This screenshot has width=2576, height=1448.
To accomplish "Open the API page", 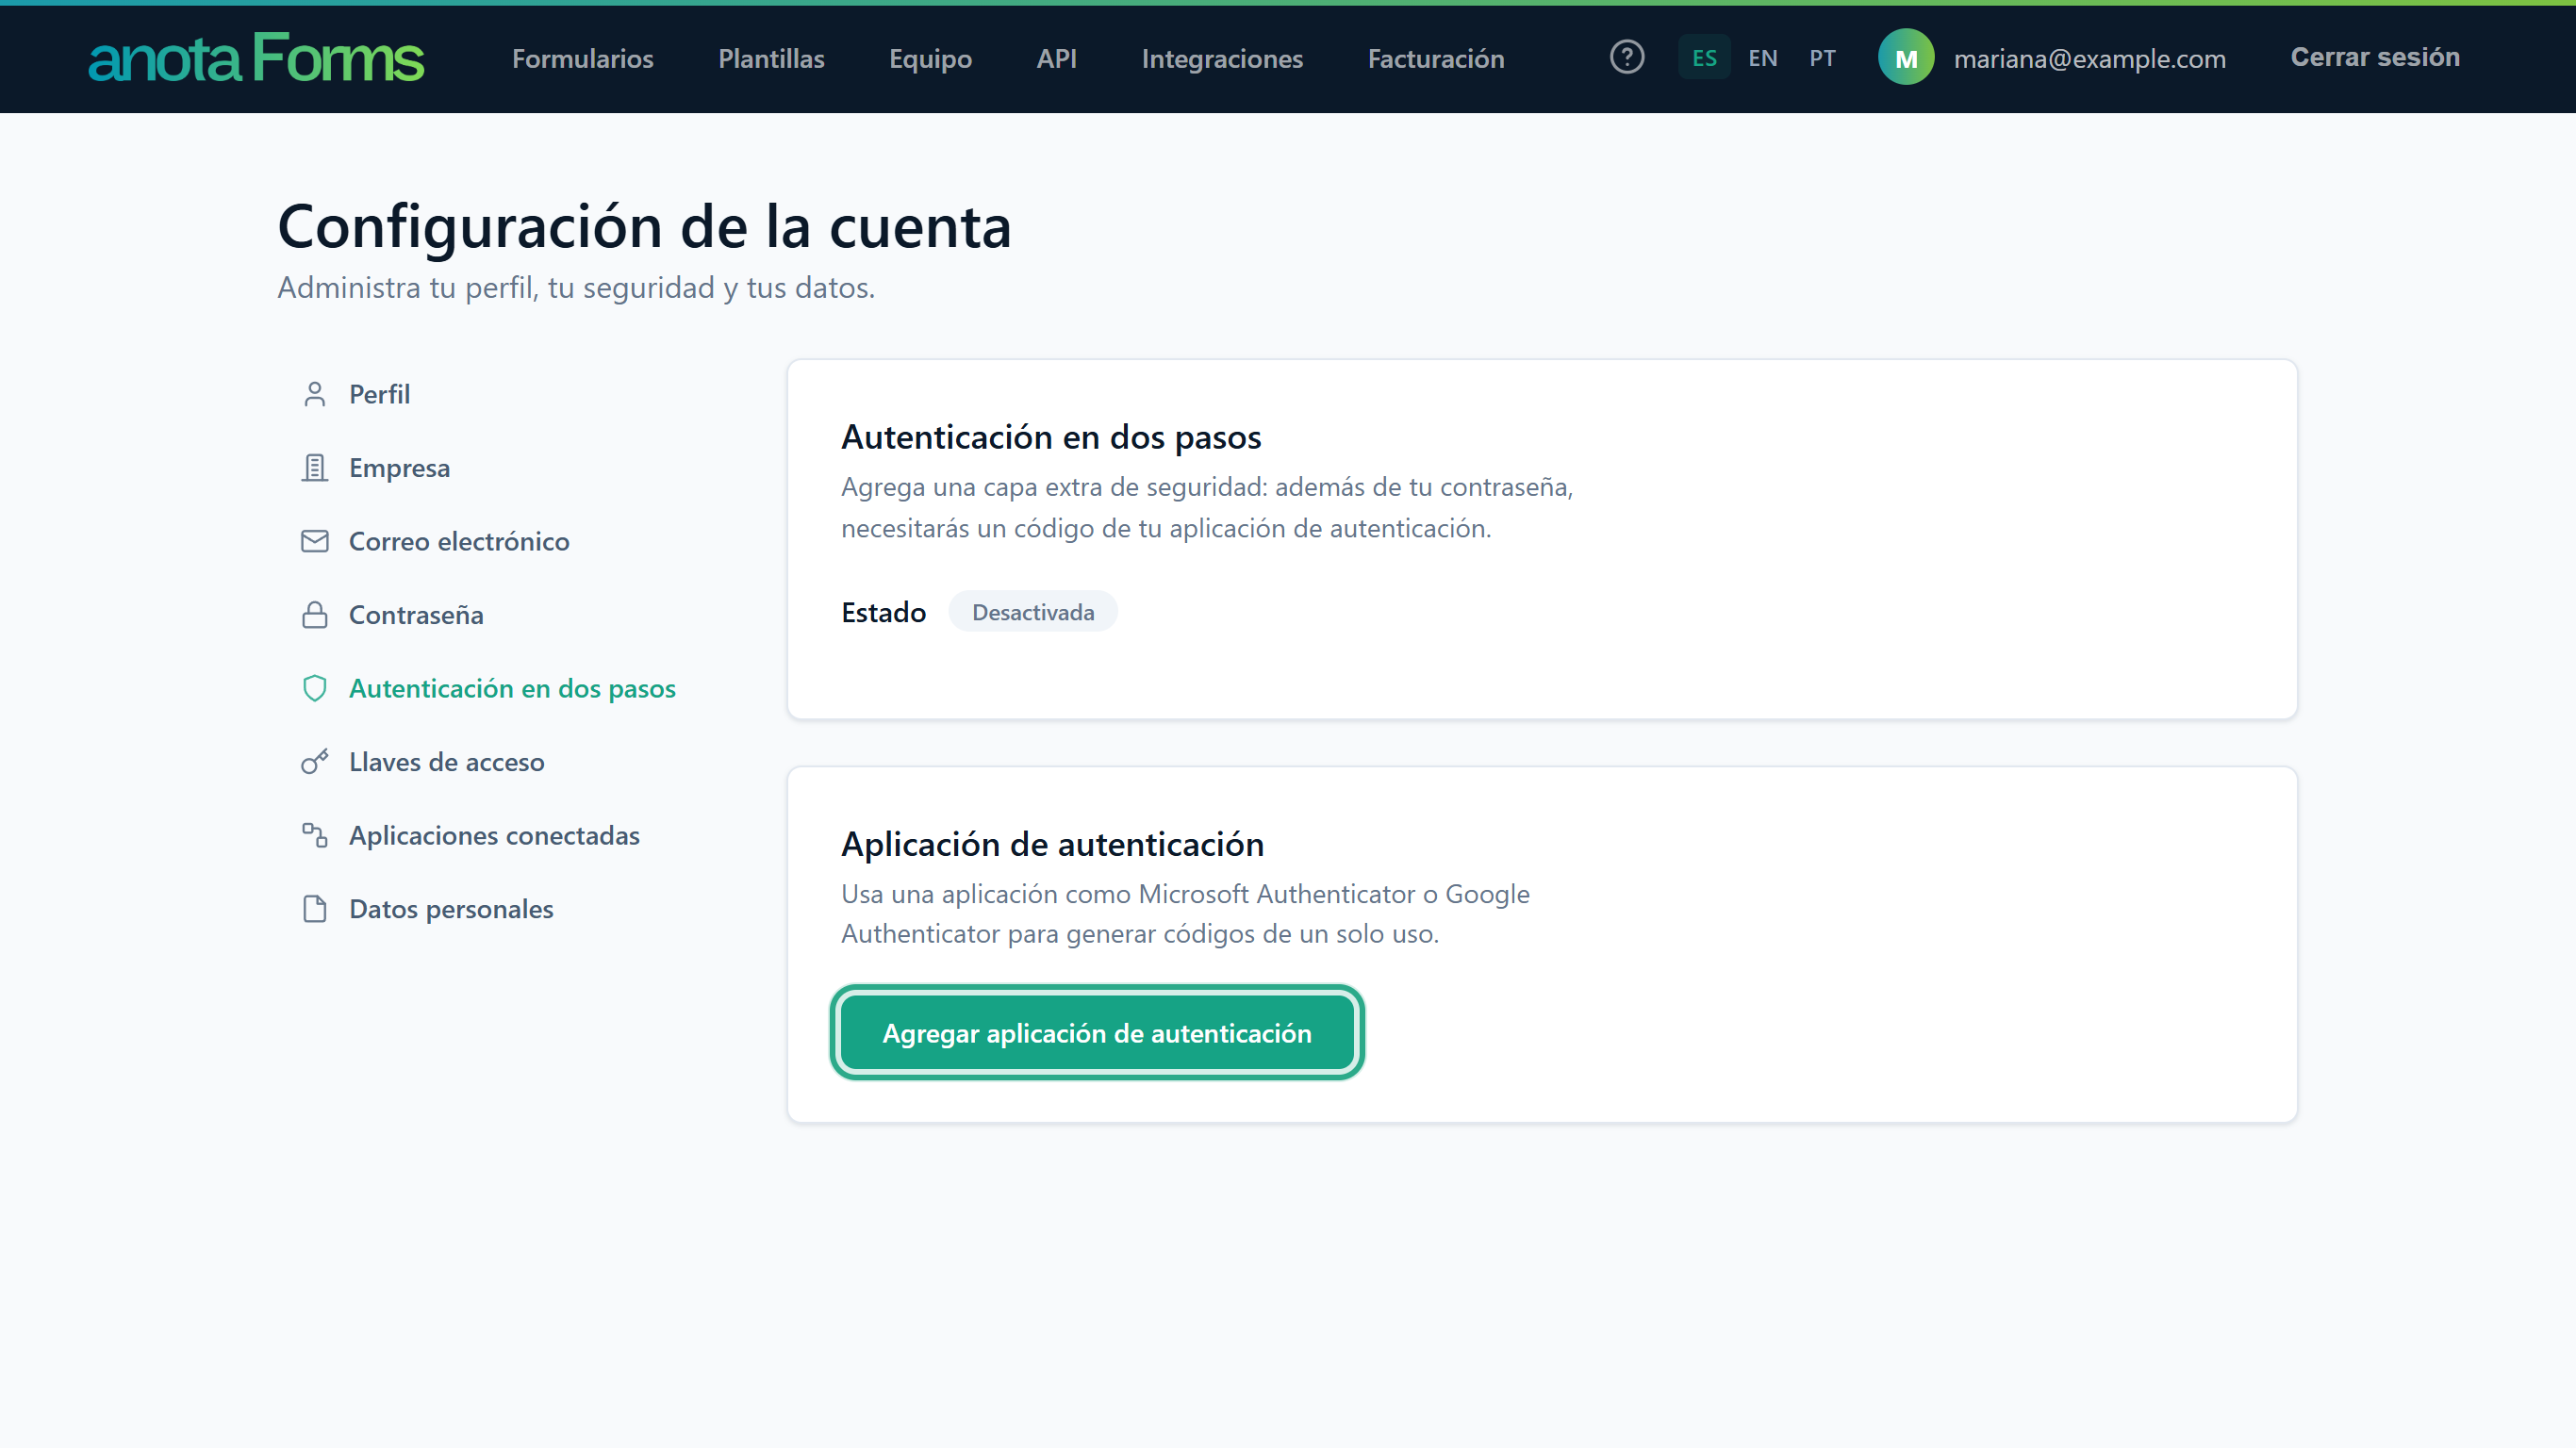I will click(1056, 58).
